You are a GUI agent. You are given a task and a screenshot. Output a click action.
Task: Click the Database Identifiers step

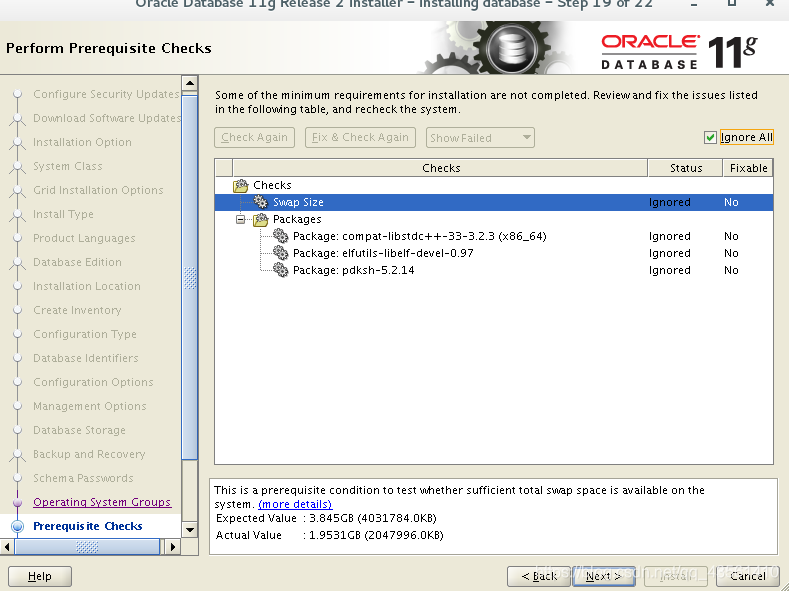tap(86, 358)
